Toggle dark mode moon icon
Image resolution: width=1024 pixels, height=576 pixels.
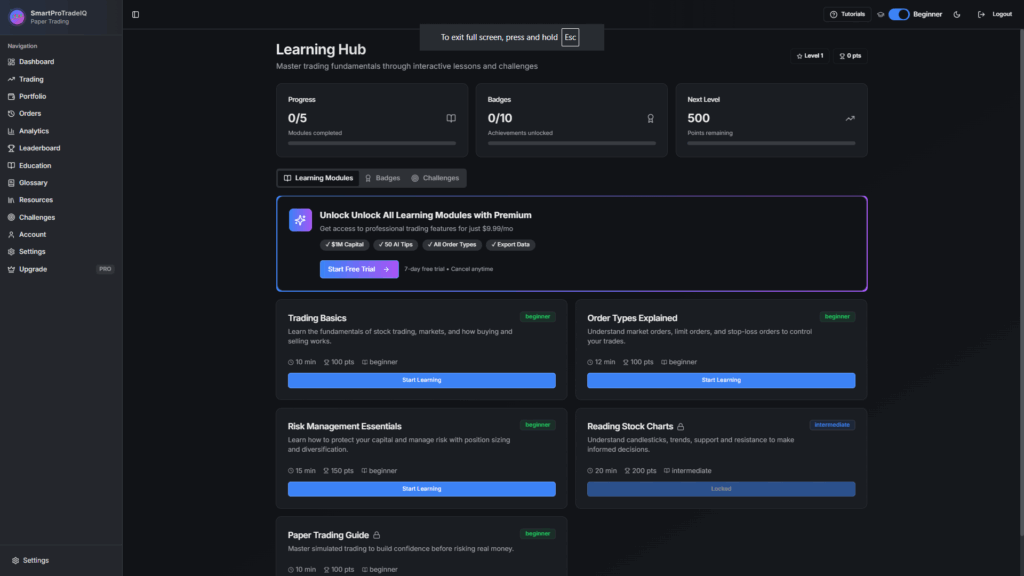957,14
